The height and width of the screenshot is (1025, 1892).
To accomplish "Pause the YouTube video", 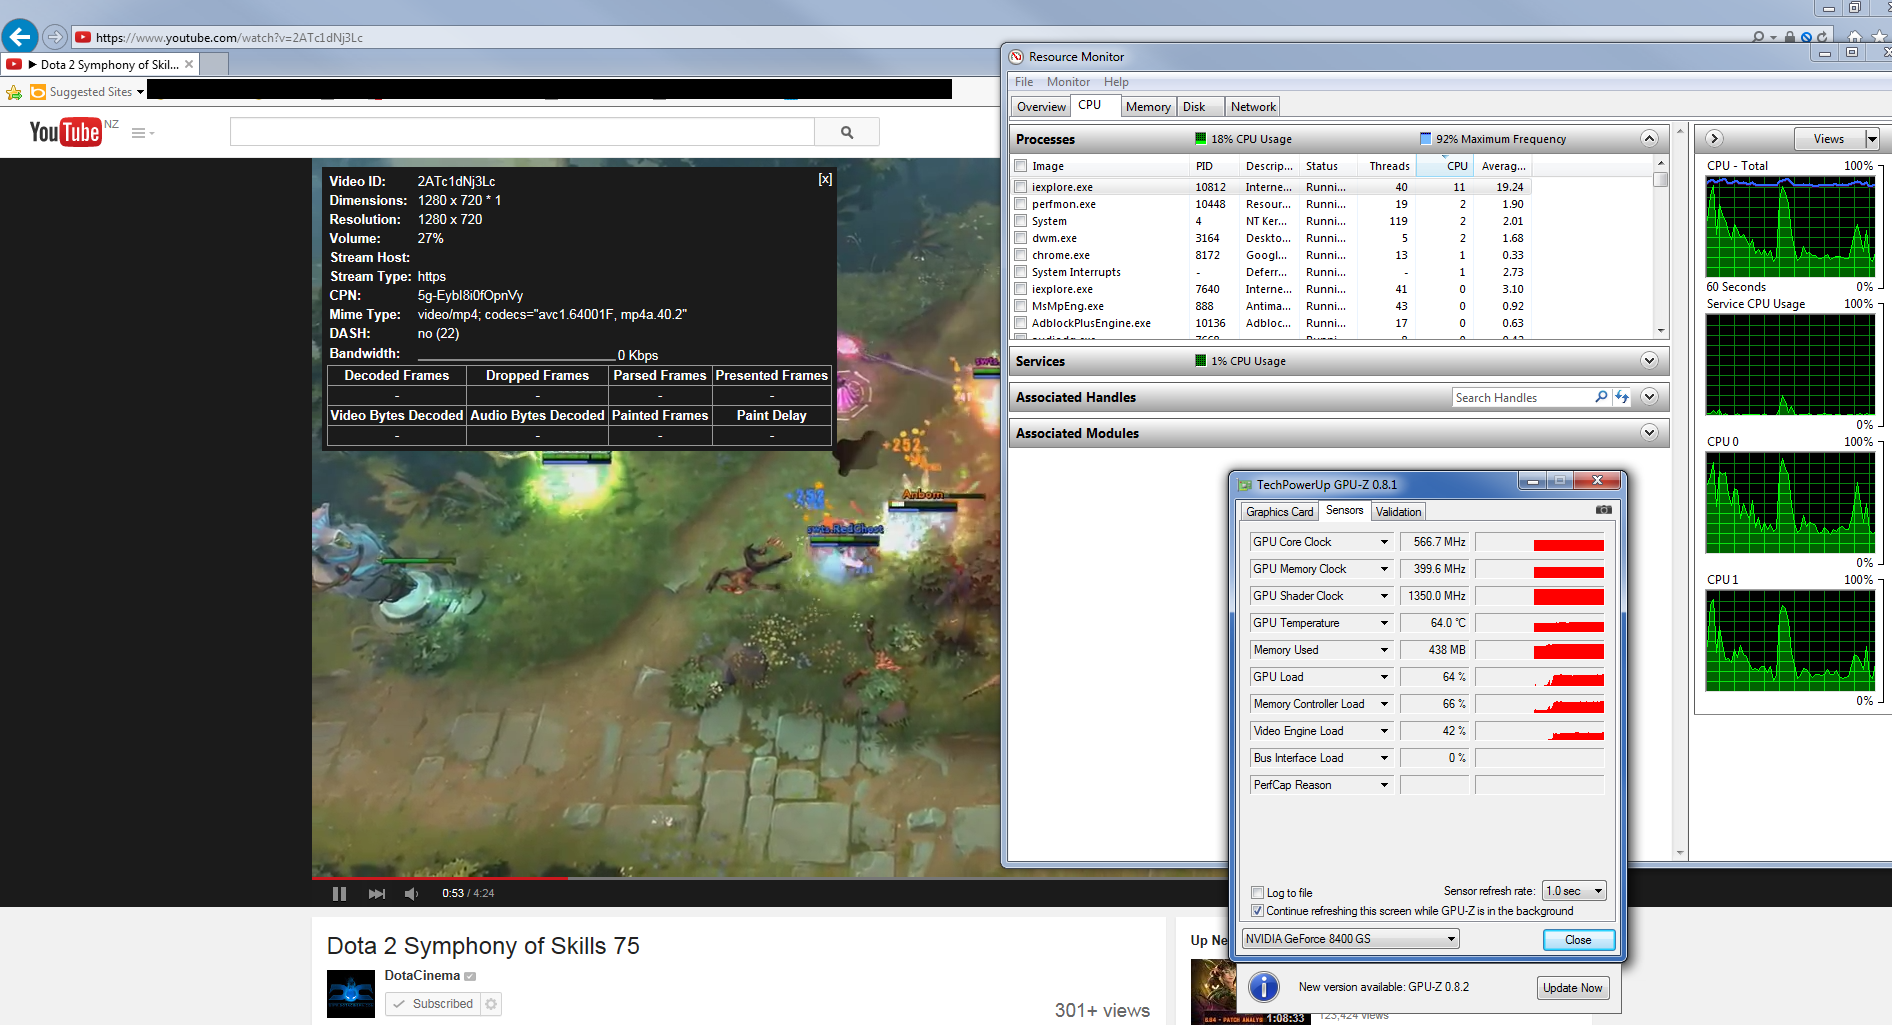I will click(x=339, y=893).
